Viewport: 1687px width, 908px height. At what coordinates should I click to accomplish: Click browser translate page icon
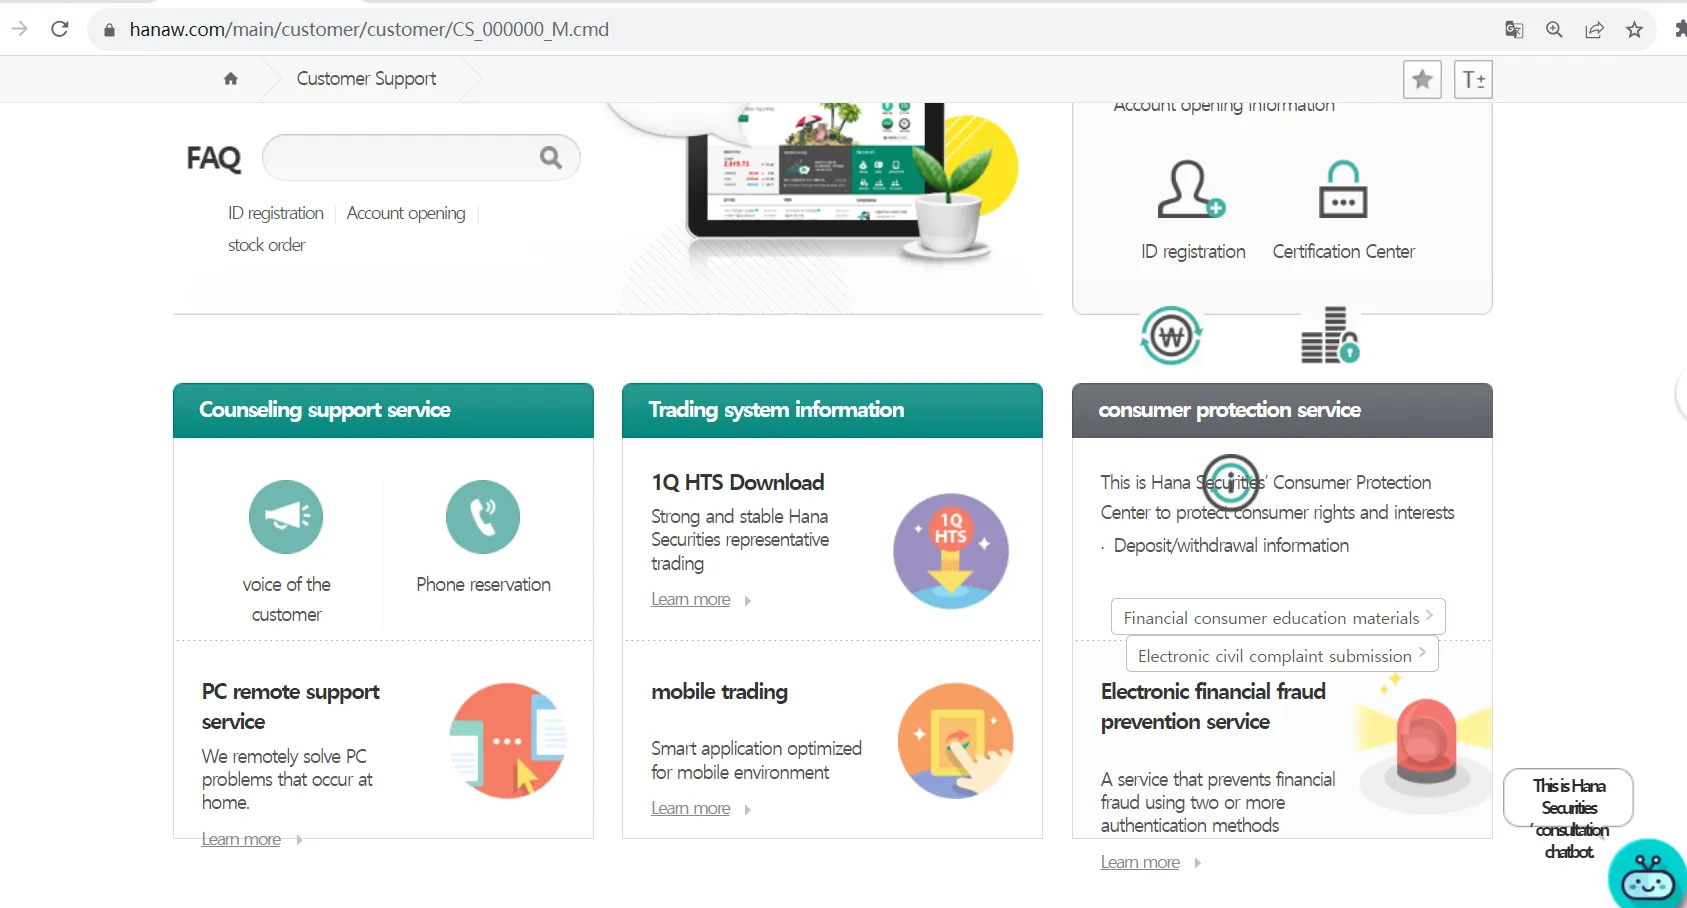pyautogui.click(x=1514, y=29)
